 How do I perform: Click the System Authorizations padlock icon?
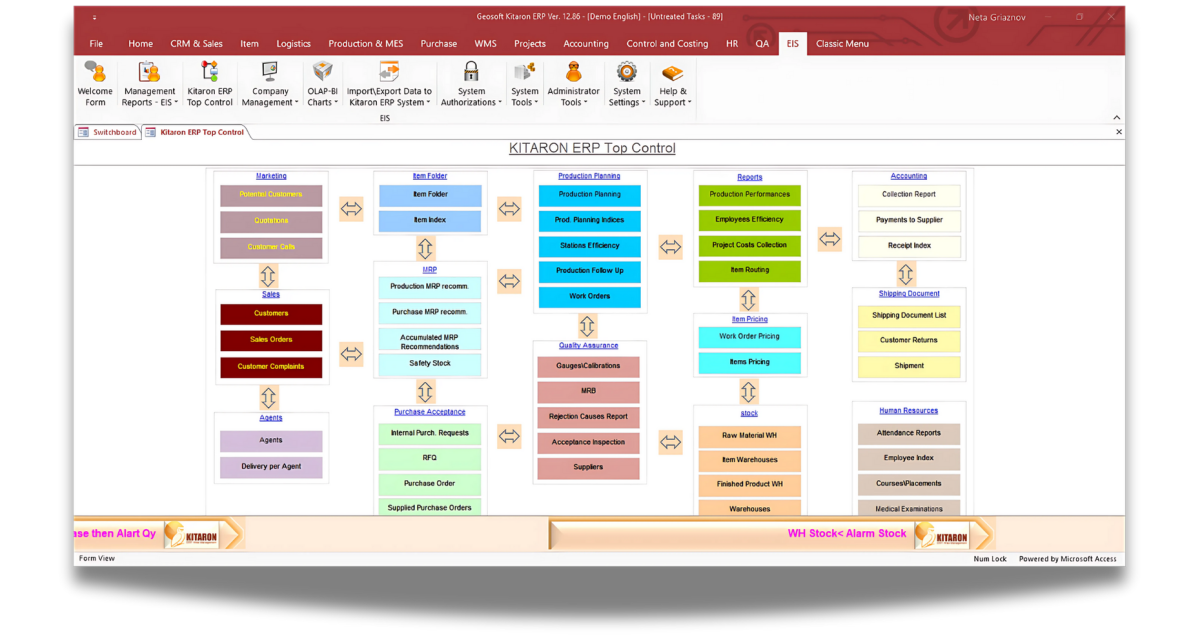point(470,73)
